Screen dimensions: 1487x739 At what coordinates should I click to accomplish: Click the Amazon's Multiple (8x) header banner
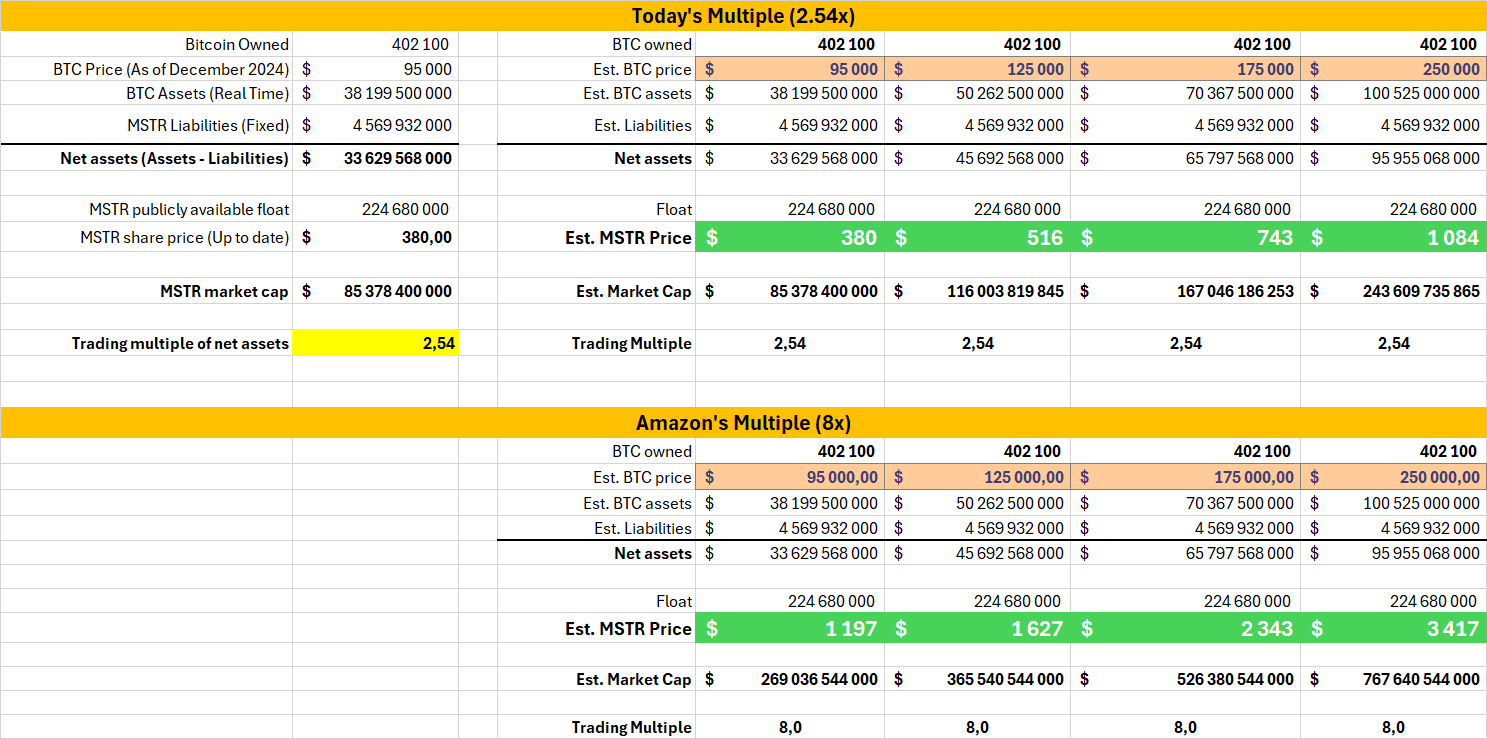tap(743, 422)
